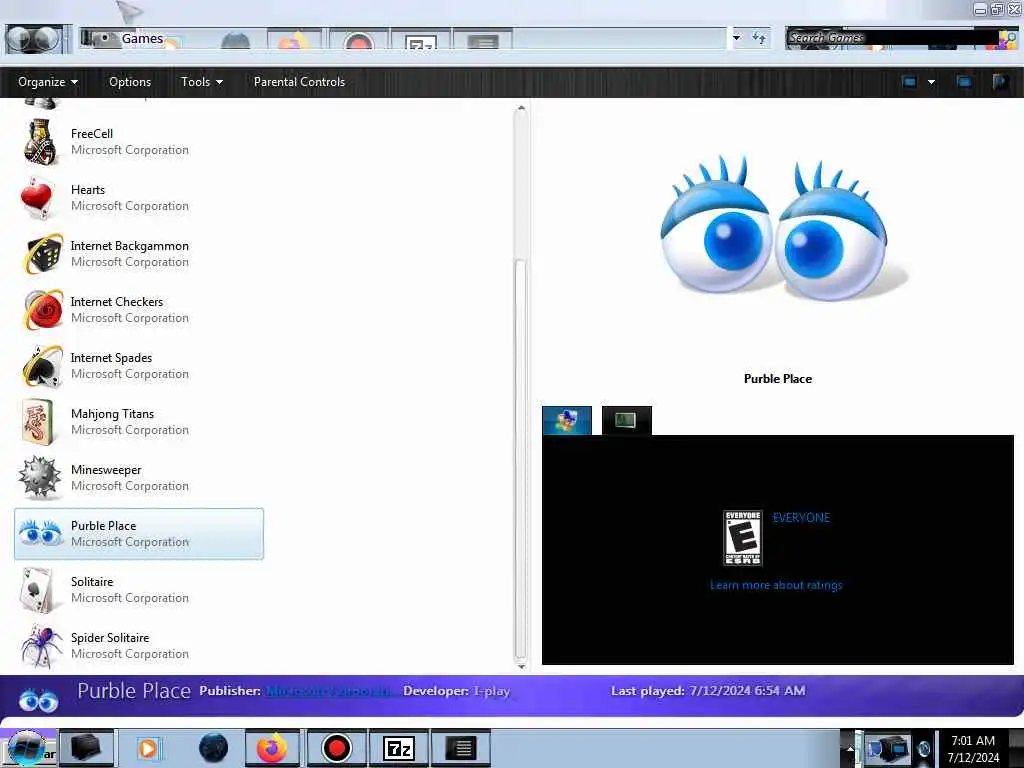Viewport: 1024px width, 768px height.
Task: Open the media player taskbar icon
Action: click(x=149, y=748)
